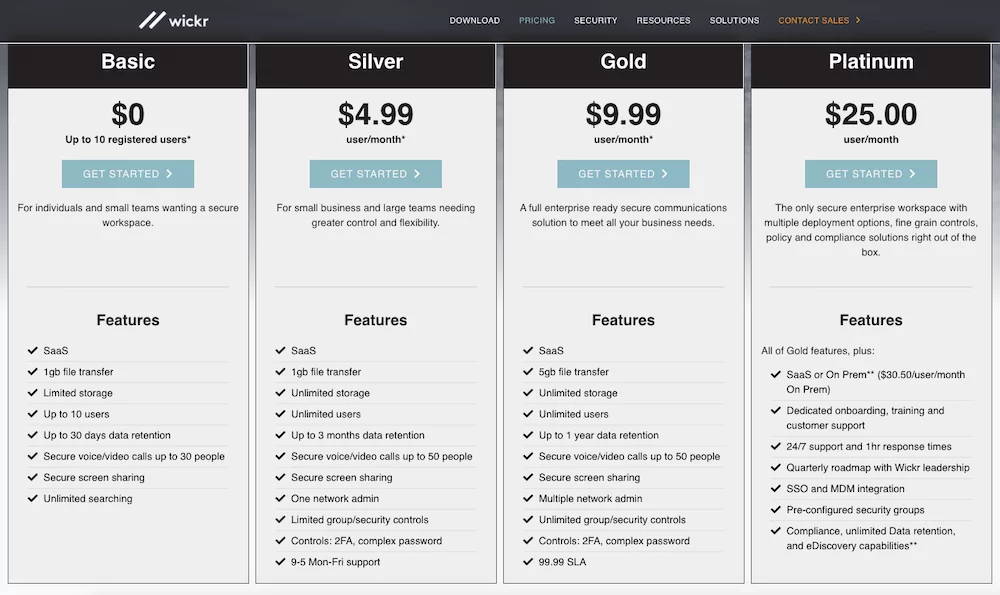
Task: Click the checkmark beside Silver's 9-5 Mon-Fri support
Action: (x=280, y=562)
